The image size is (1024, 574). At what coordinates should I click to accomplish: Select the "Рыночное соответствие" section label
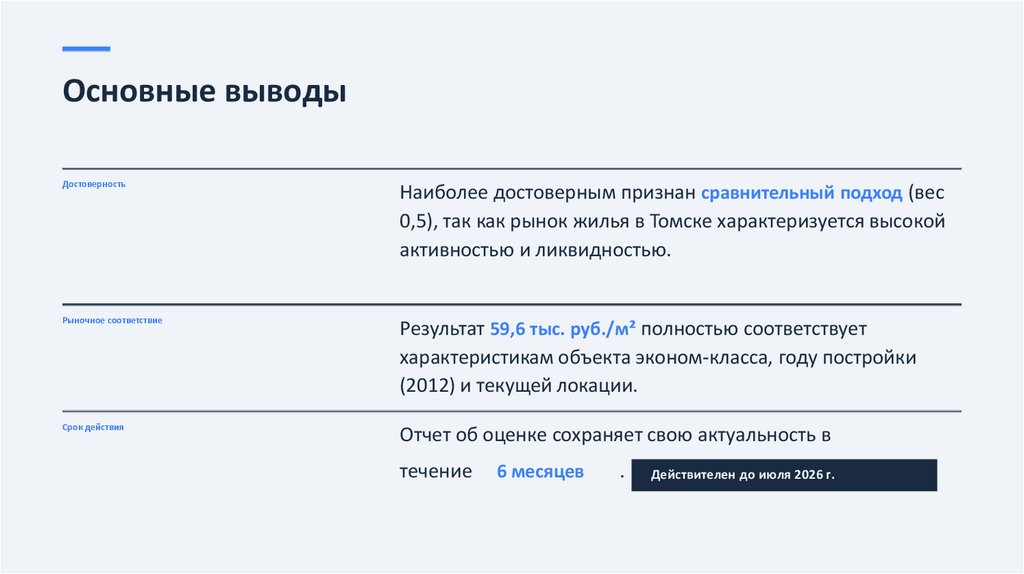pos(112,320)
